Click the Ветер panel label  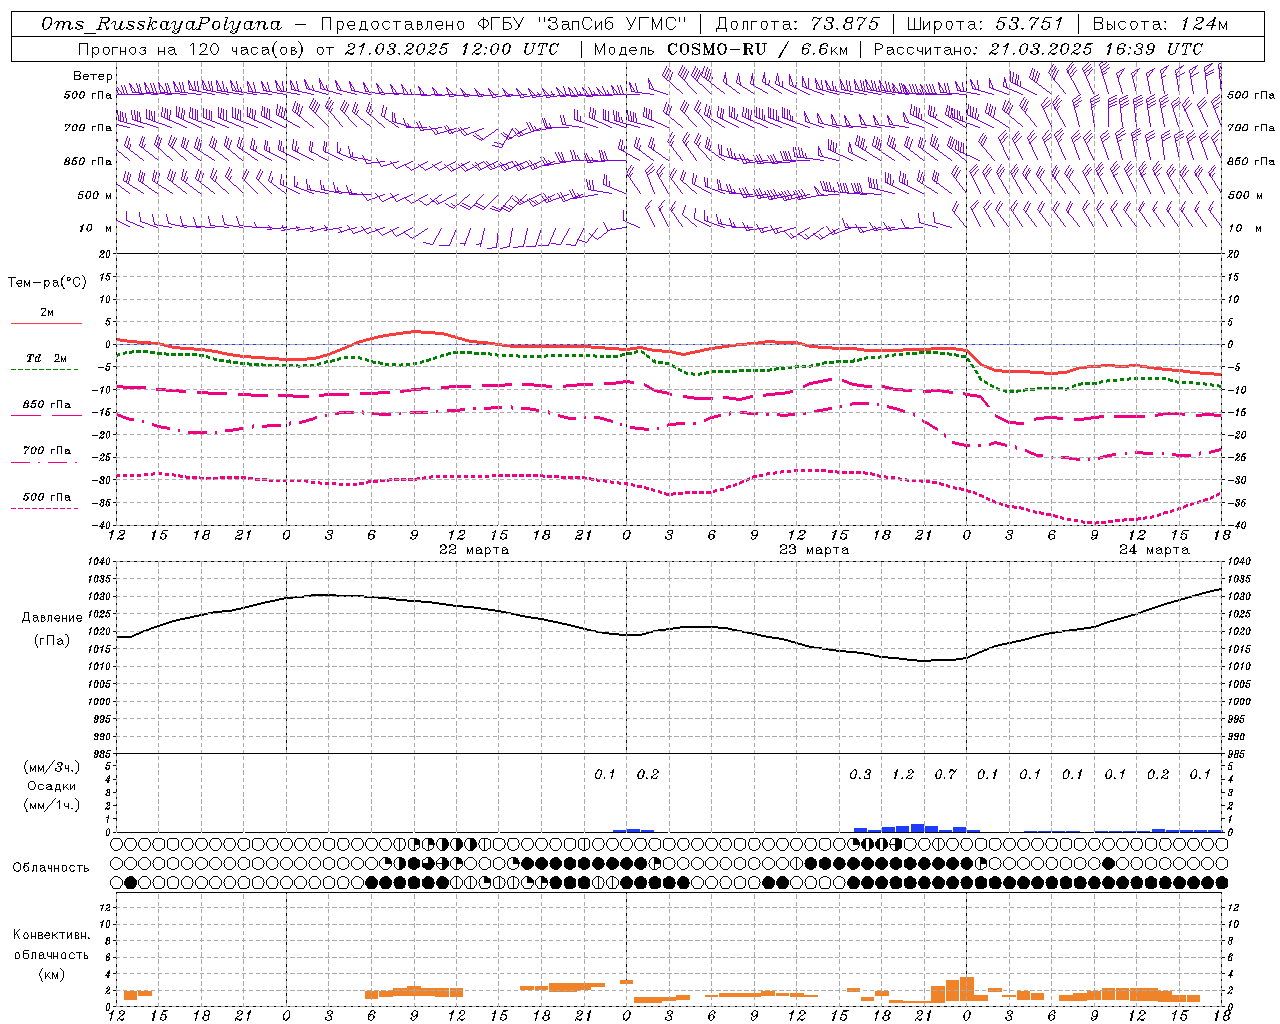coord(92,76)
